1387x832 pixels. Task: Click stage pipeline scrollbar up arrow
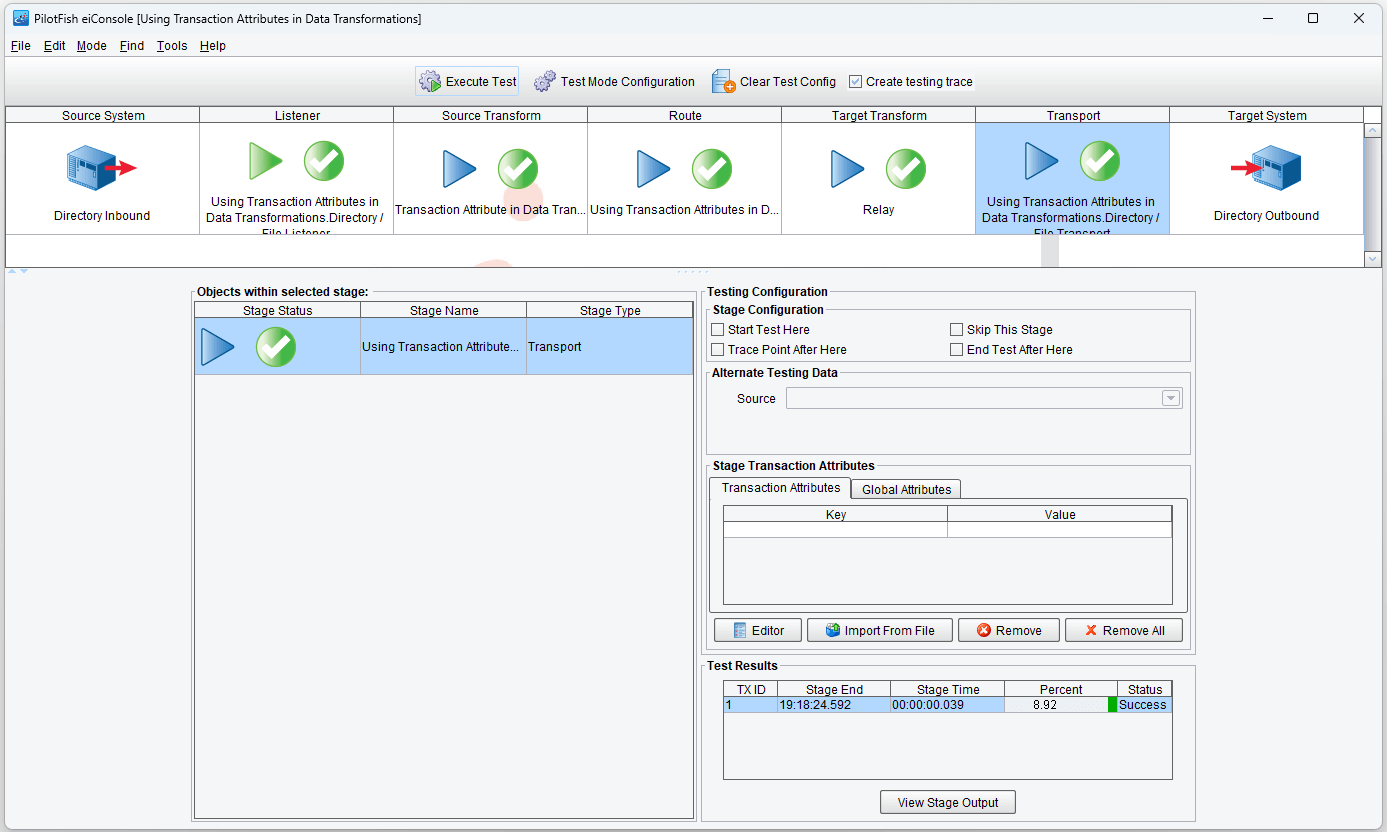1372,130
